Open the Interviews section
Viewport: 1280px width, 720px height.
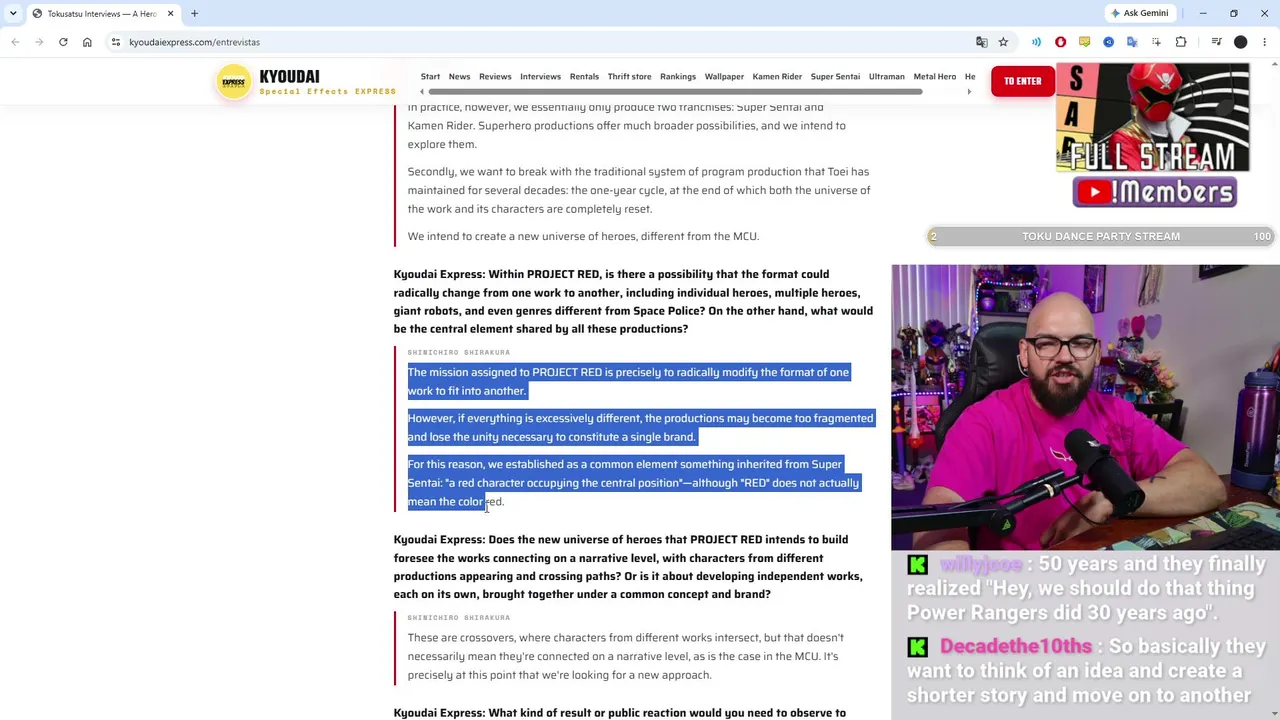[x=540, y=76]
